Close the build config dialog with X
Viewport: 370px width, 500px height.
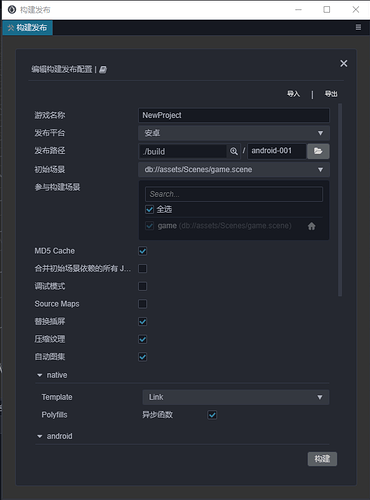pos(344,63)
